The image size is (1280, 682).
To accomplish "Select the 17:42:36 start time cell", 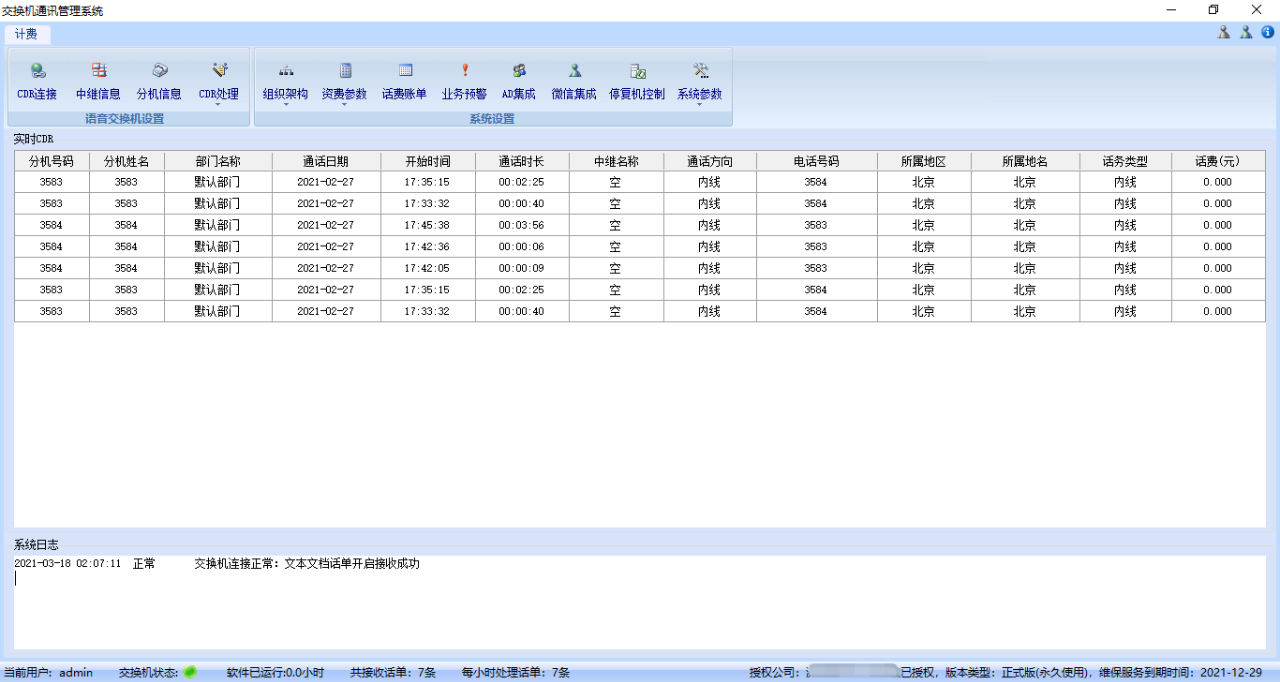I will click(x=427, y=247).
